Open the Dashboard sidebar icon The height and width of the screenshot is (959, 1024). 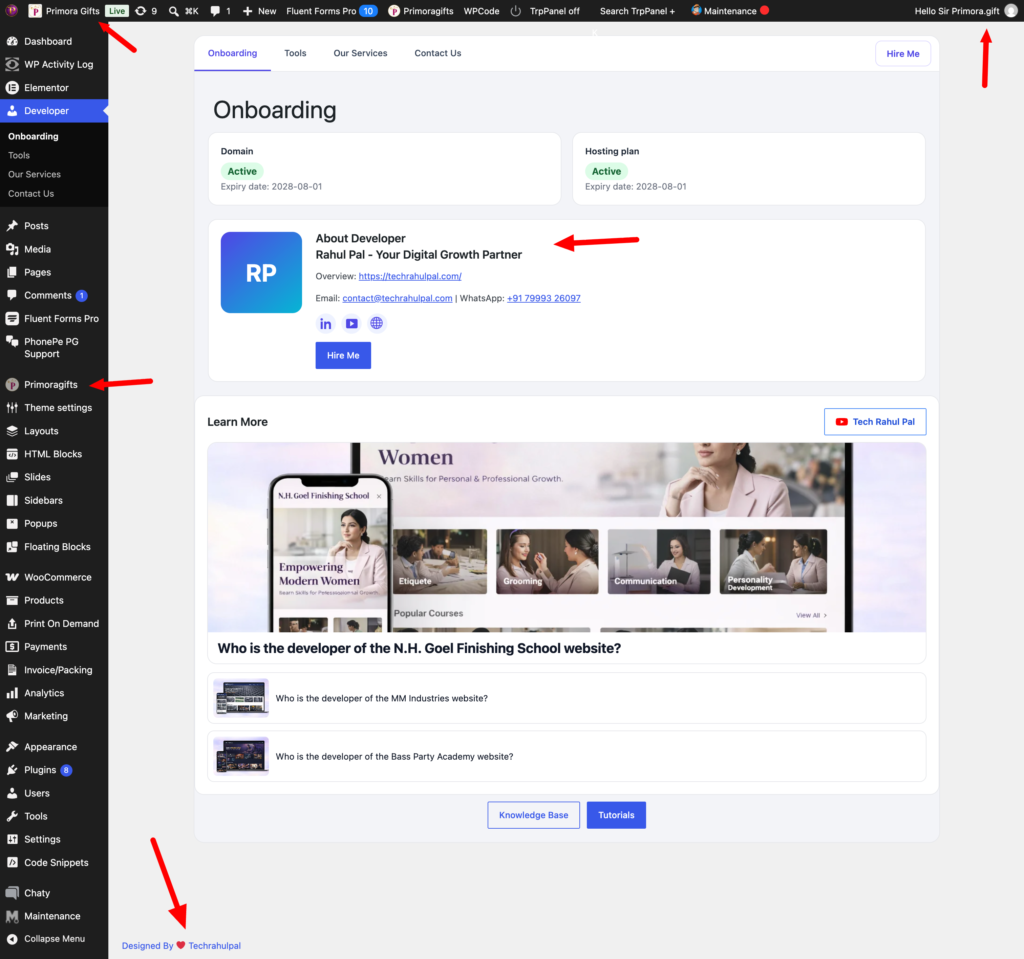(12, 41)
